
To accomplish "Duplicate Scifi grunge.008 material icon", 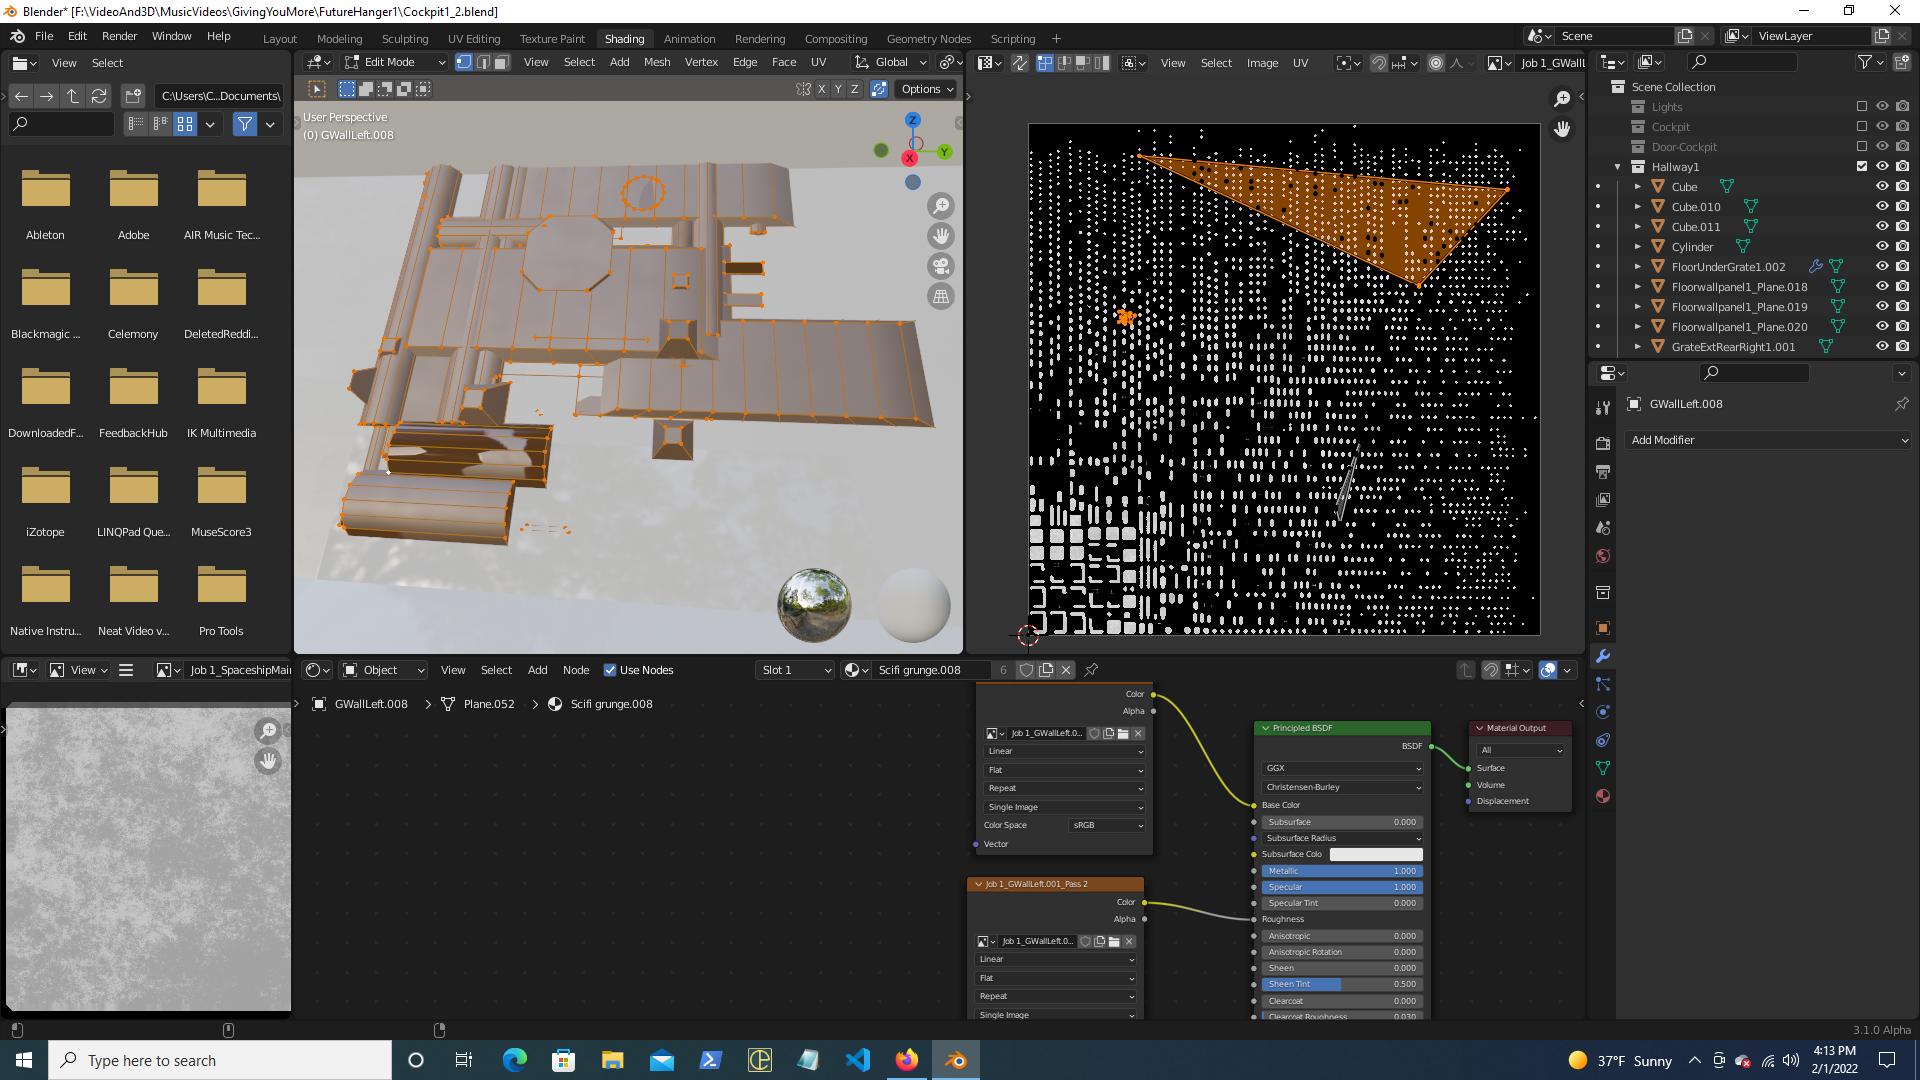I will 1046,670.
